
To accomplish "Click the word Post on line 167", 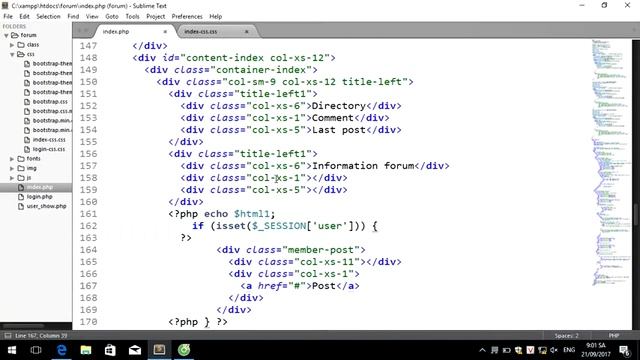I will [x=323, y=286].
